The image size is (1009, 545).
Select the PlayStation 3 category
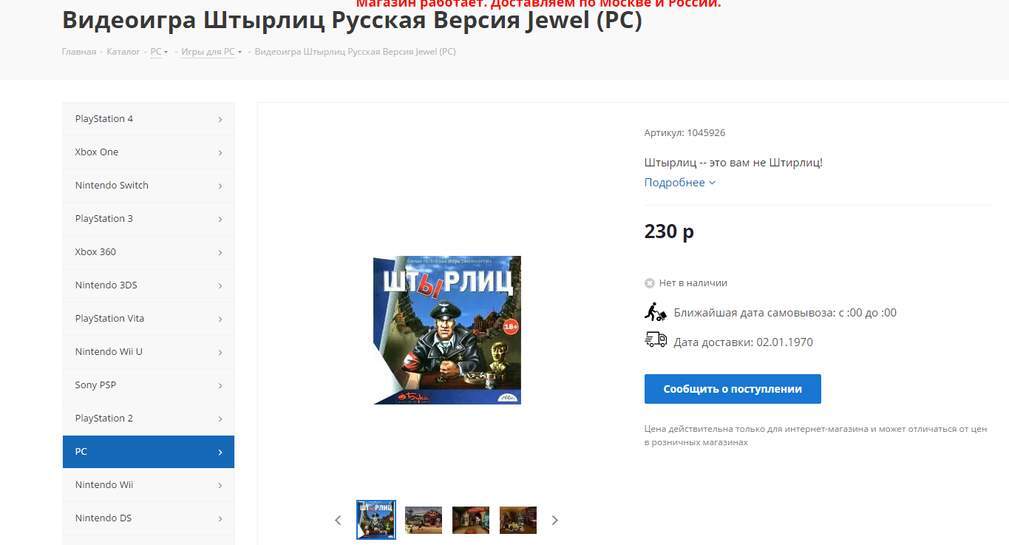[x=149, y=219]
